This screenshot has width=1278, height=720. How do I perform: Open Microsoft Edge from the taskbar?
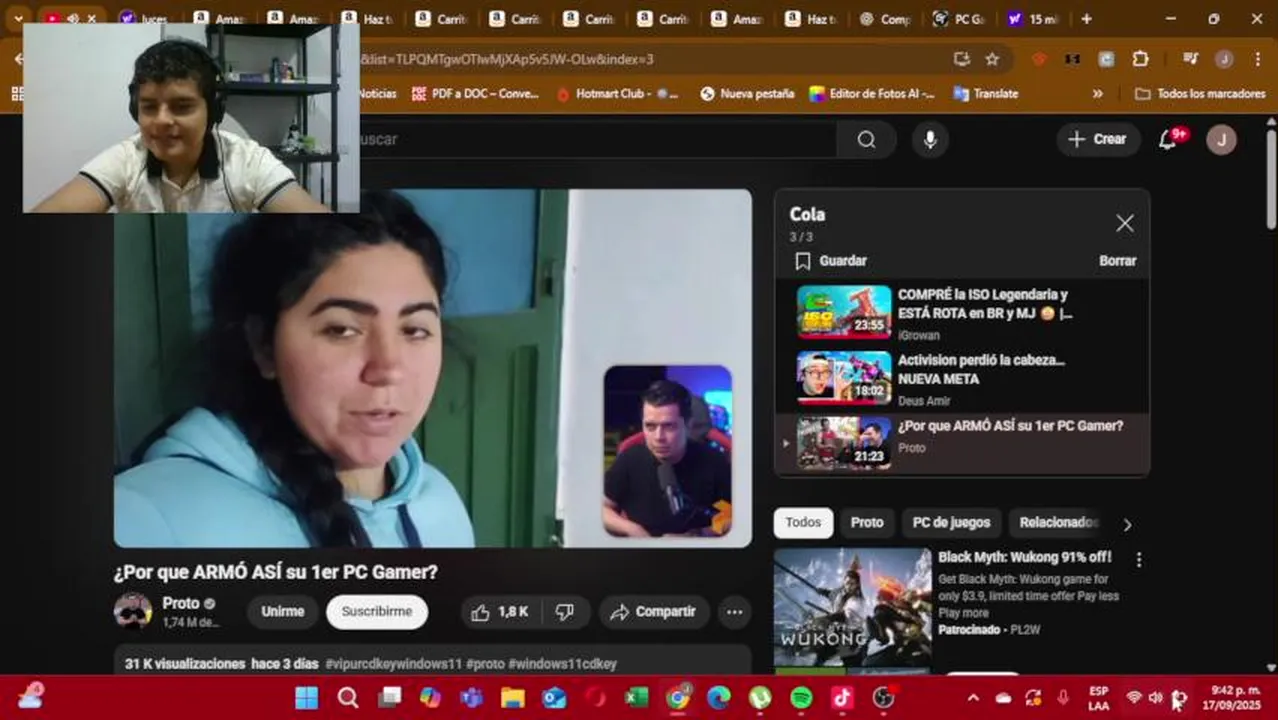click(x=719, y=697)
